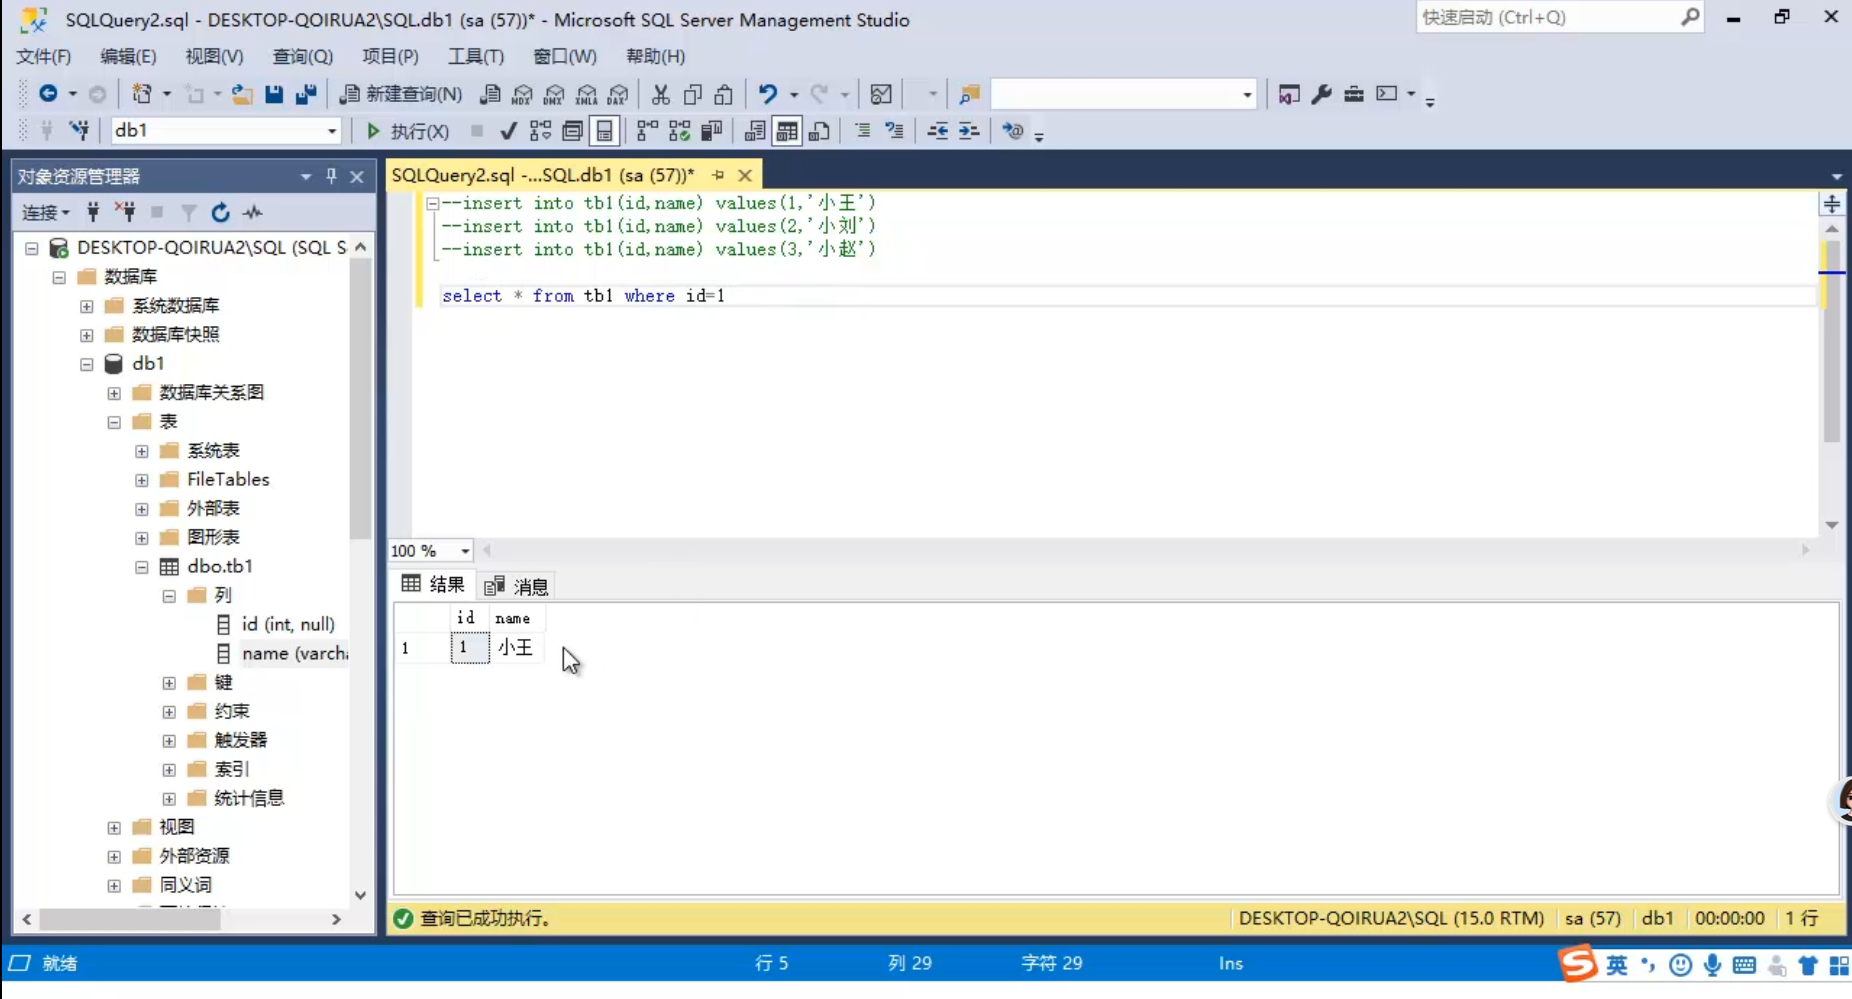Click the navigate backward arrow icon

coord(47,94)
